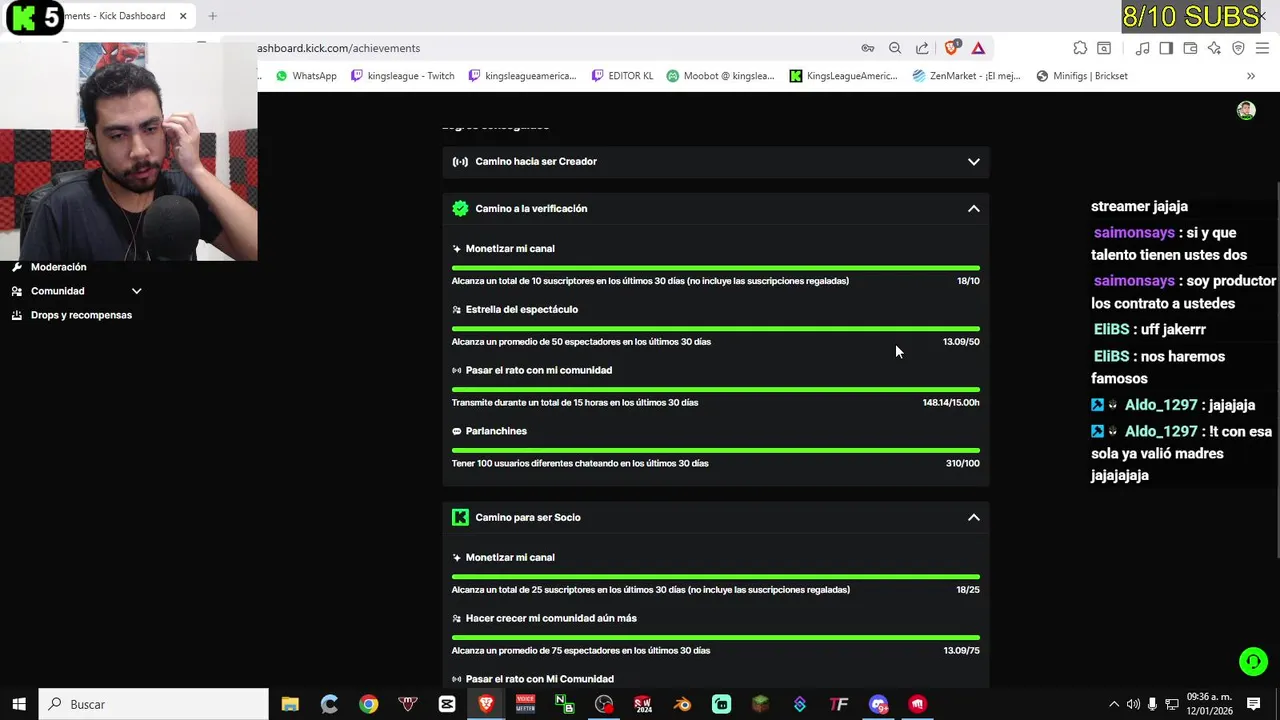1280x720 pixels.
Task: Click the verified badge beside Camino a la verificación
Action: point(460,209)
